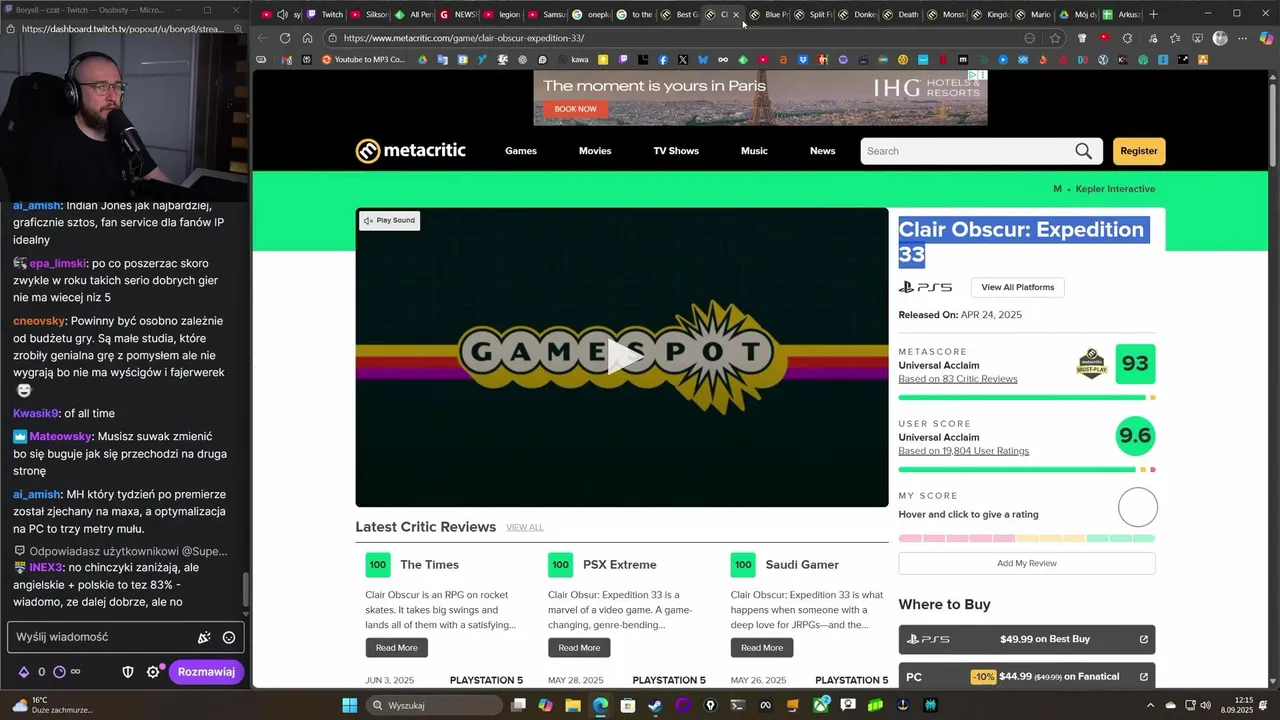Open chat settings gear icon
This screenshot has height=720, width=1280.
point(153,672)
